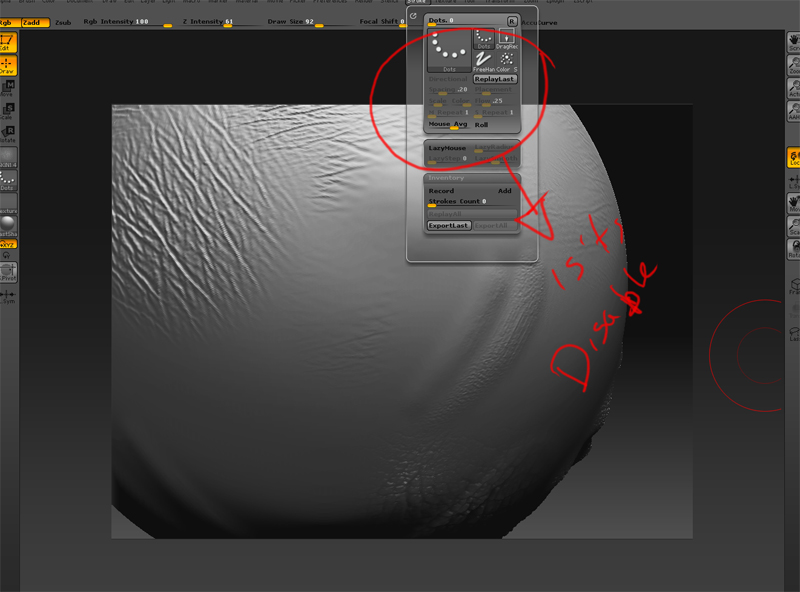The image size is (800, 592).
Task: Adjust the Mouse Avg slider
Action: pyautogui.click(x=448, y=124)
